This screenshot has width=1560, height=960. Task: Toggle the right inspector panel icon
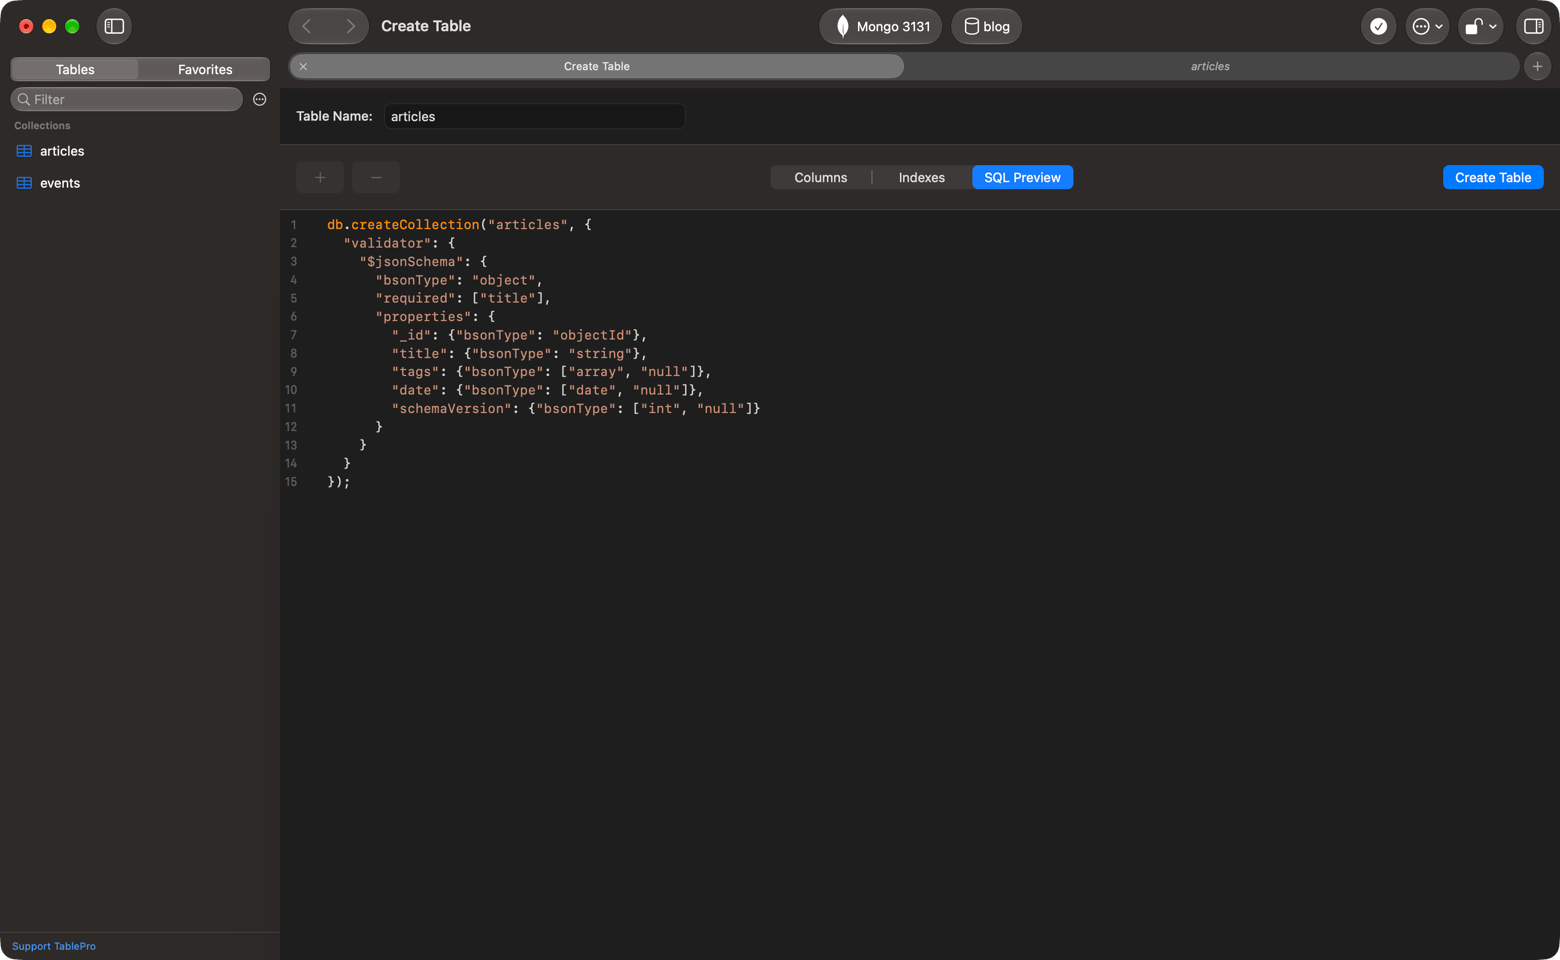(x=1533, y=26)
